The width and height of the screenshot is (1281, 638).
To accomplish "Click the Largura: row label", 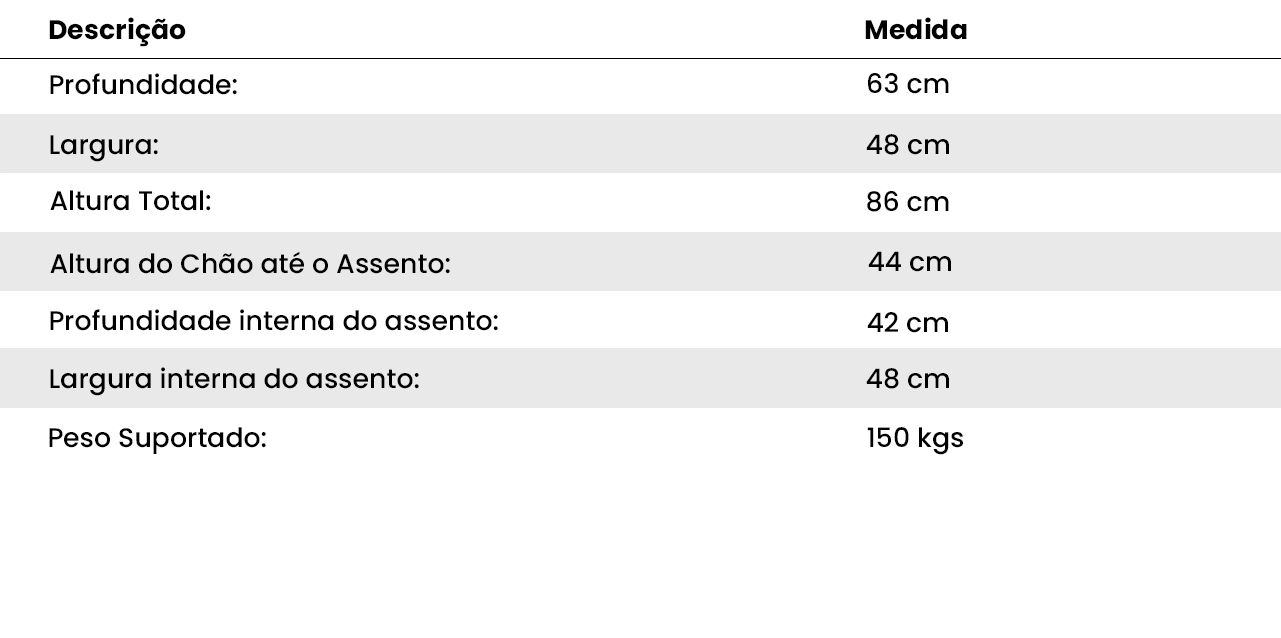I will [x=103, y=145].
